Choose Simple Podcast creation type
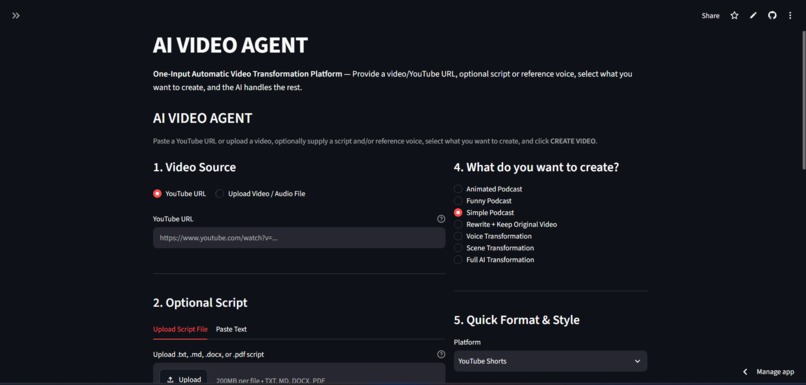 pos(484,213)
